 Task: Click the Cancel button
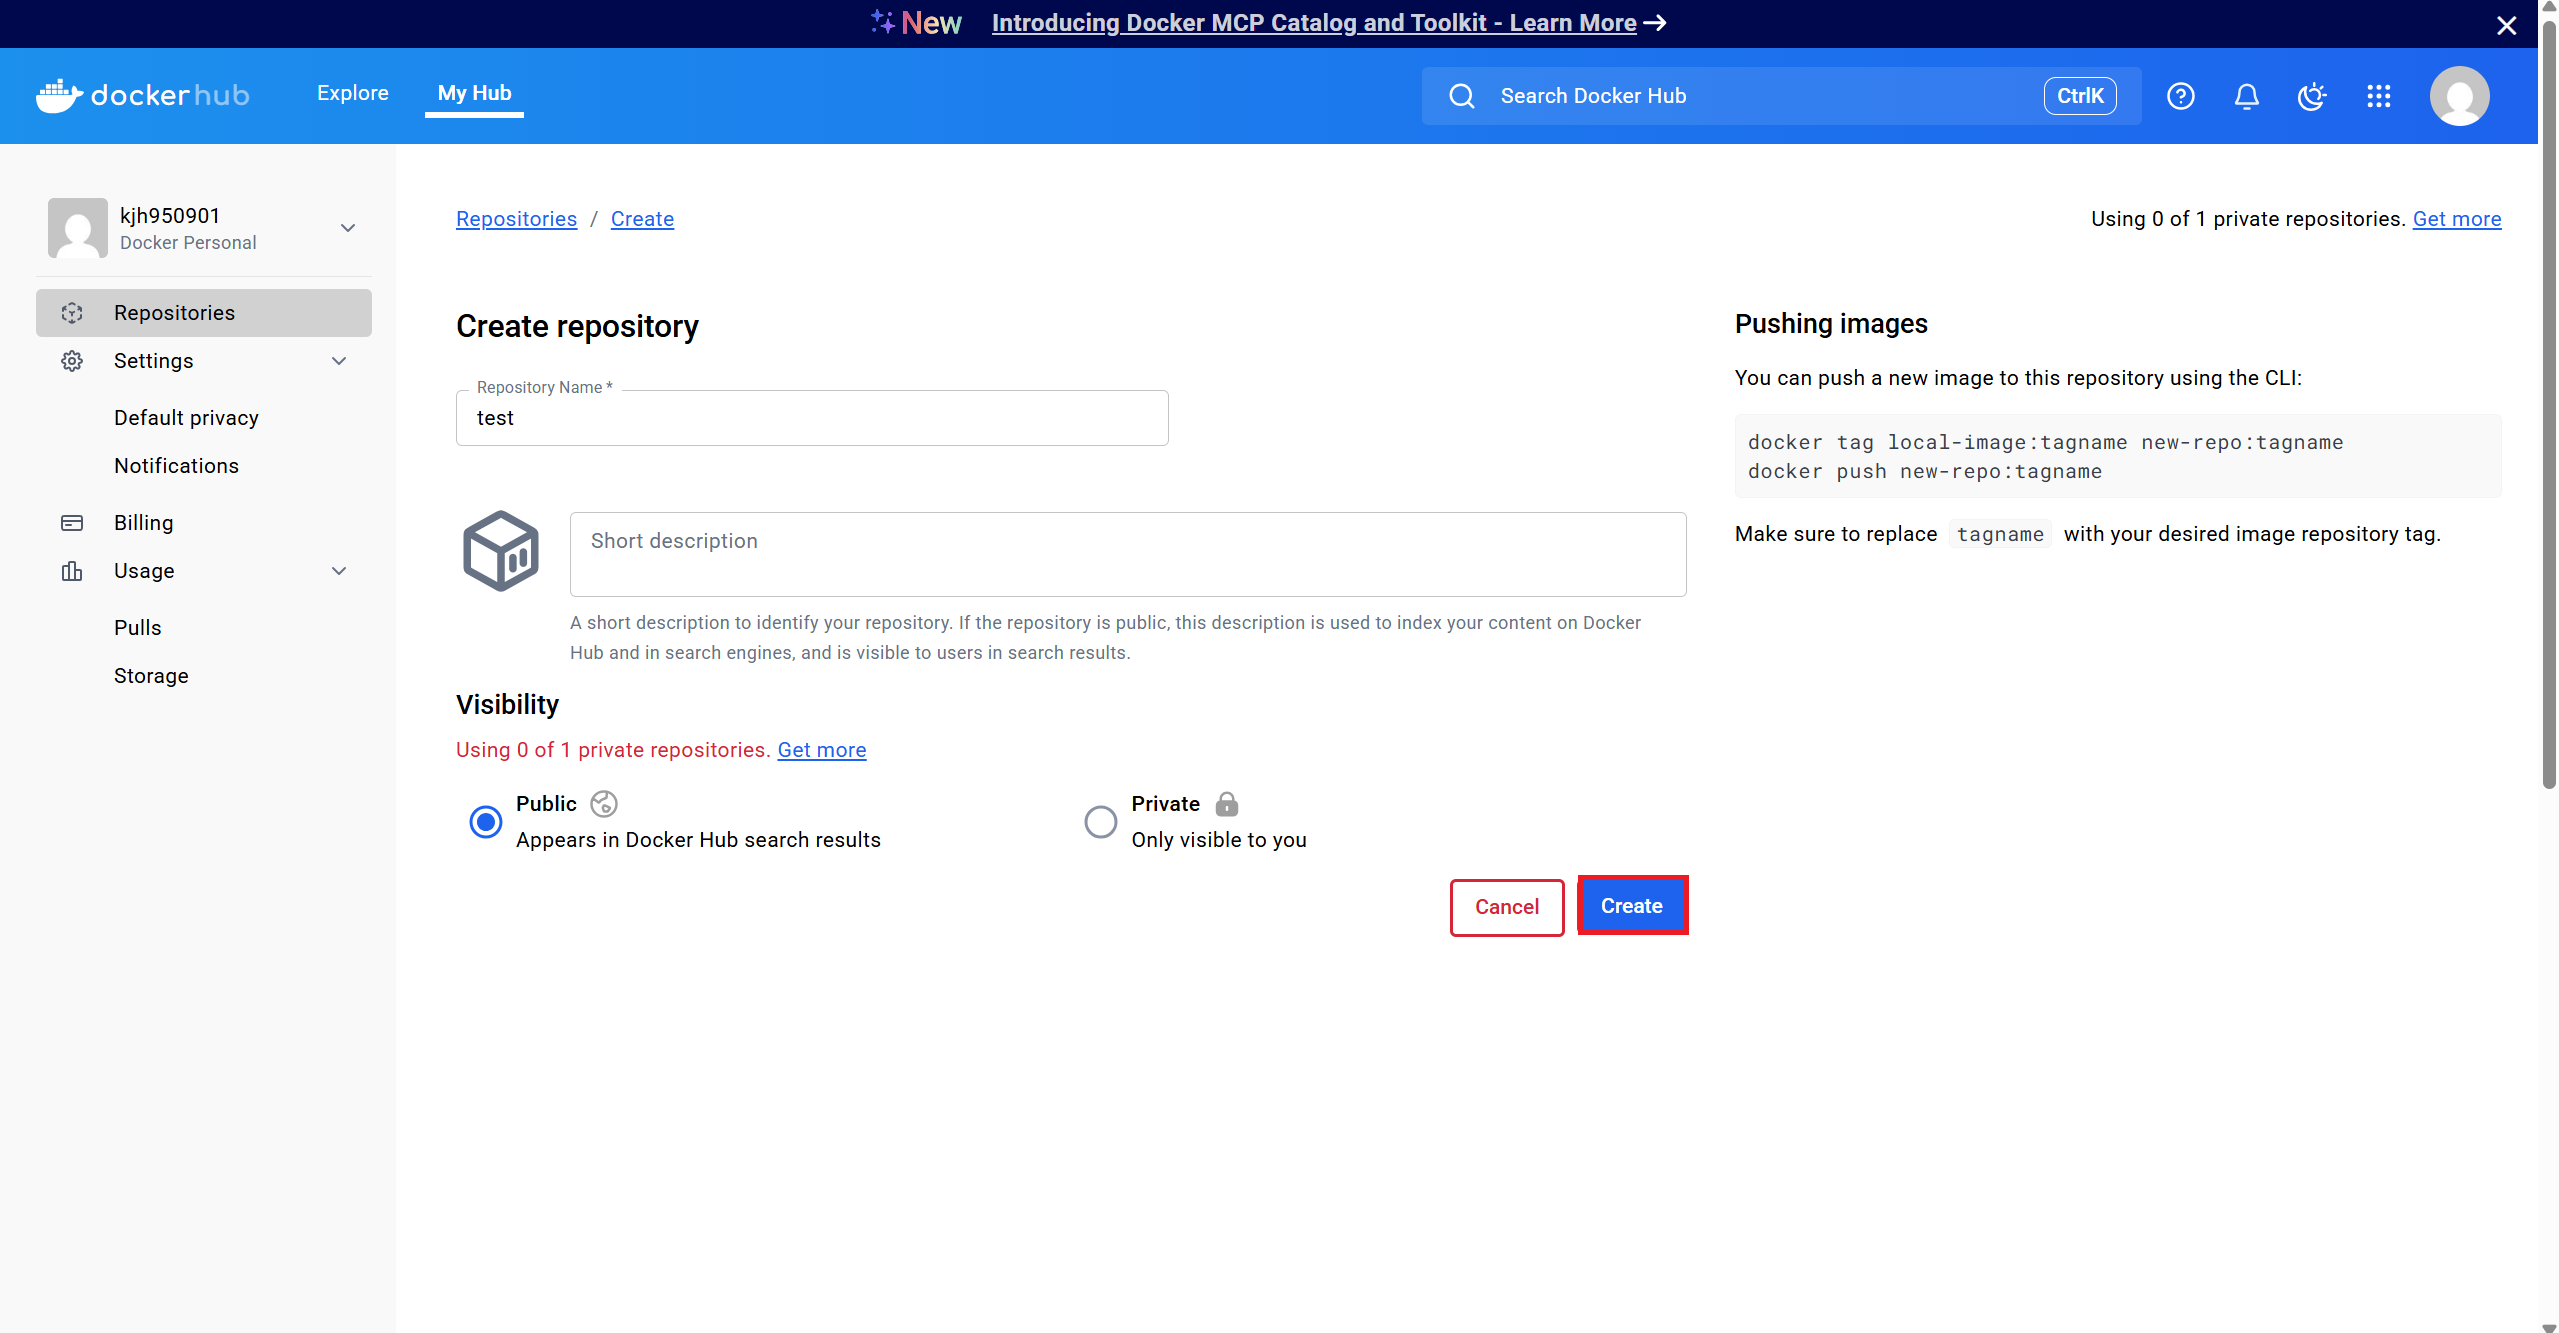tap(1506, 907)
